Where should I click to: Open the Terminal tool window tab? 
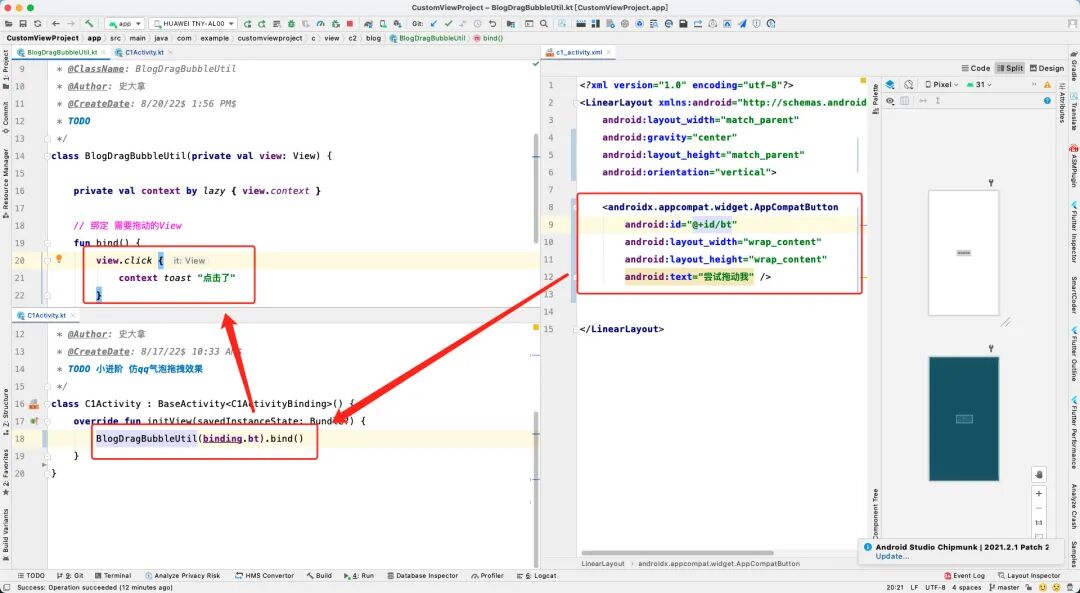click(x=112, y=576)
